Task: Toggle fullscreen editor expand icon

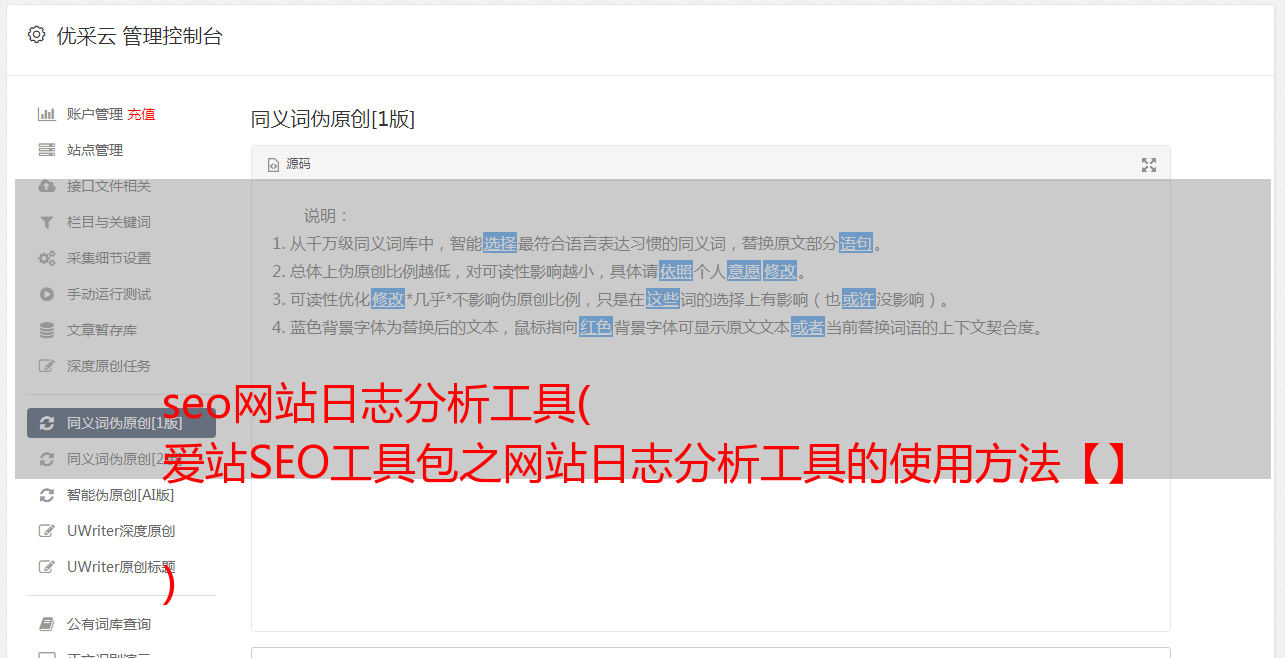Action: 1149,165
